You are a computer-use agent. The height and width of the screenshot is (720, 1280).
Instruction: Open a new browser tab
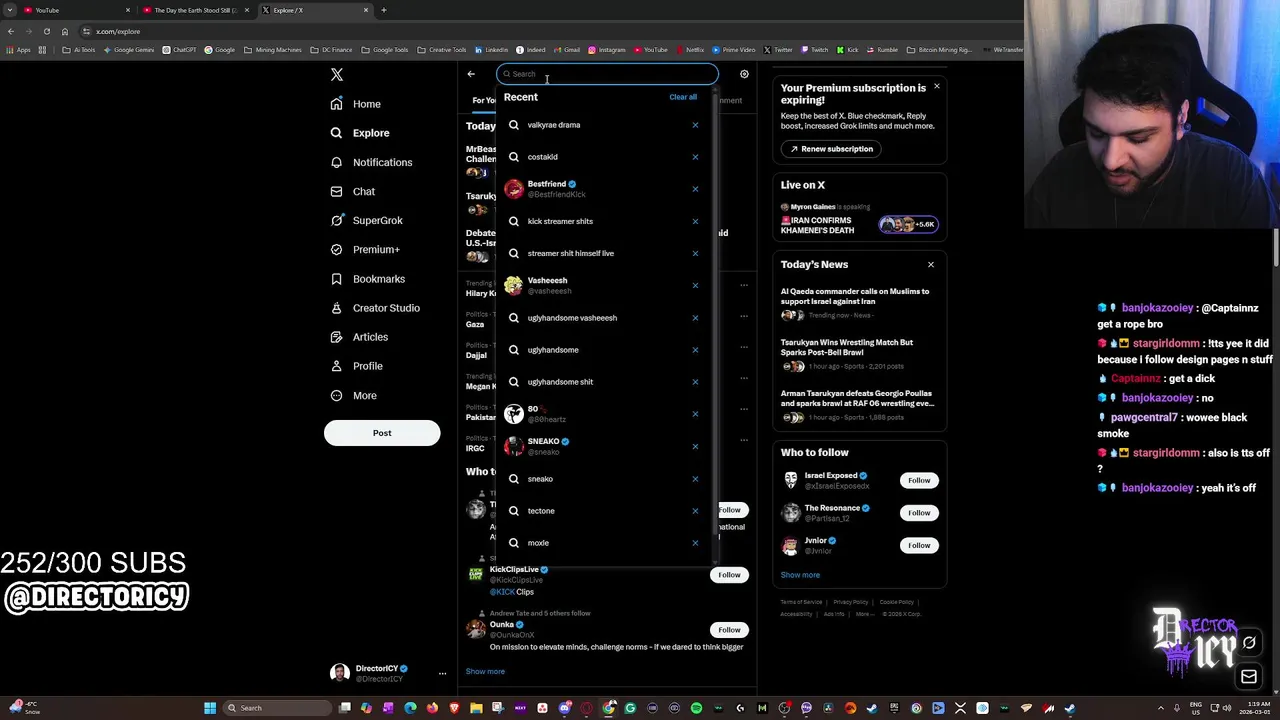coord(384,10)
